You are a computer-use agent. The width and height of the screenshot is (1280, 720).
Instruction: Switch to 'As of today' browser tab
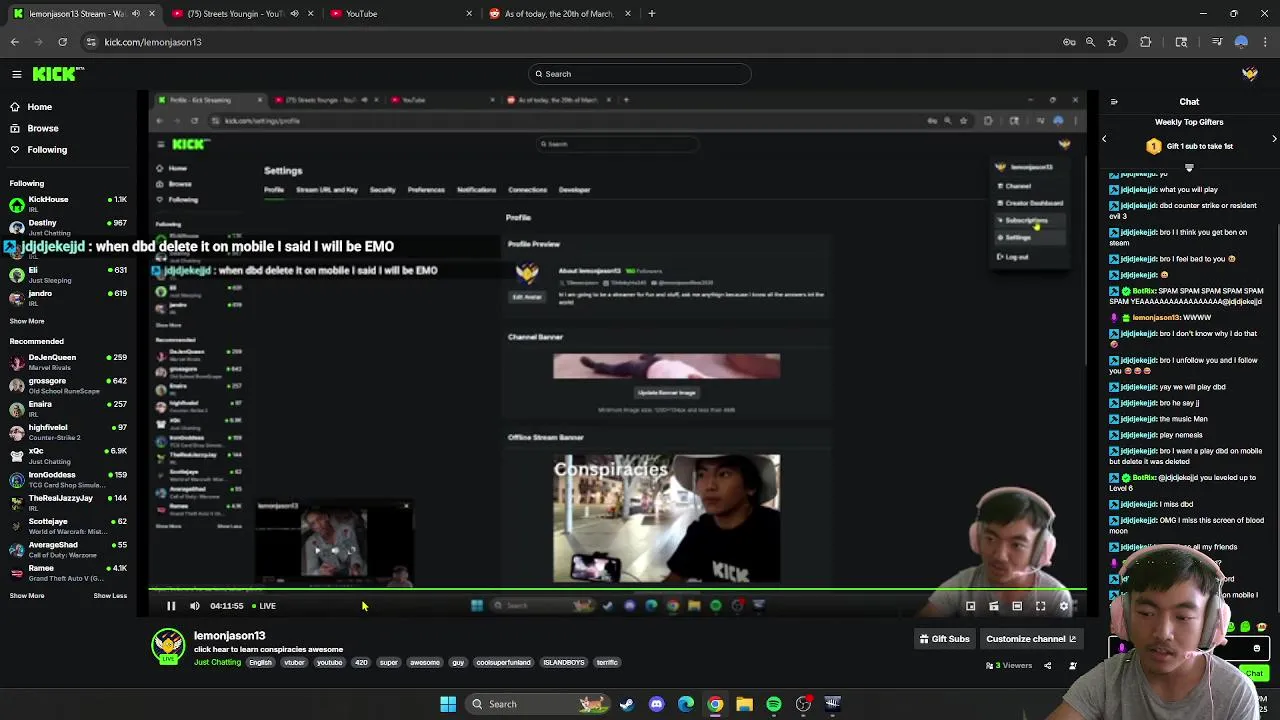click(560, 14)
